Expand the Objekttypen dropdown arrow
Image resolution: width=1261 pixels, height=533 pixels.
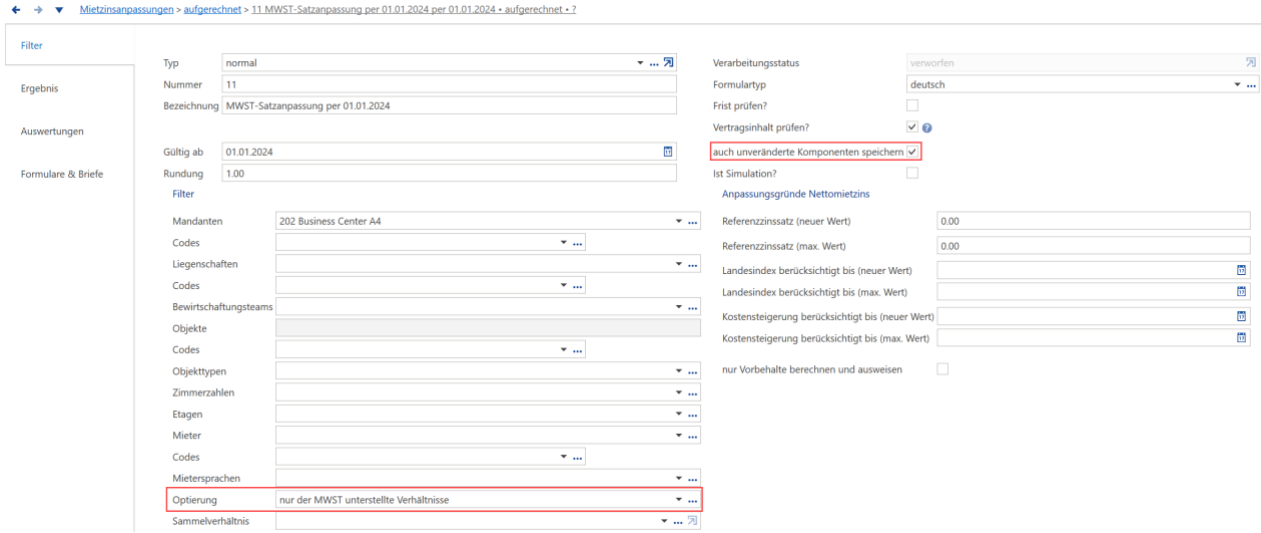click(x=679, y=372)
